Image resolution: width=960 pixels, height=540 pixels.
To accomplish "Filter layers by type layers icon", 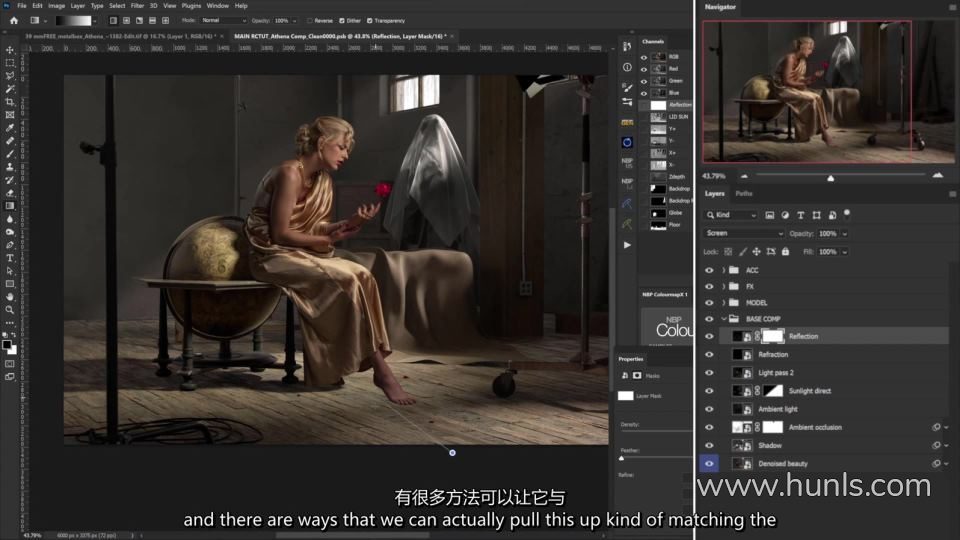I will click(x=801, y=215).
